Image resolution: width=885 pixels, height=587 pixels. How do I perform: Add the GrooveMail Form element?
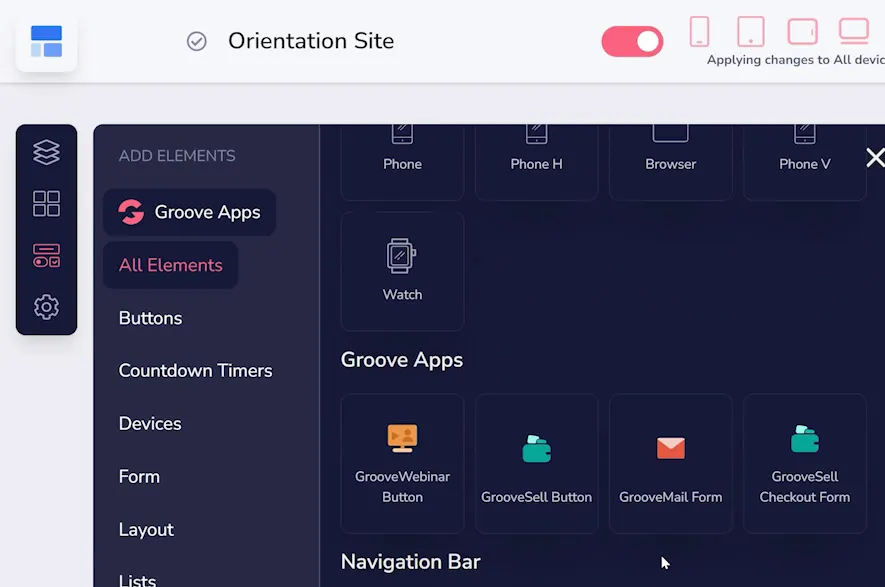pos(671,463)
